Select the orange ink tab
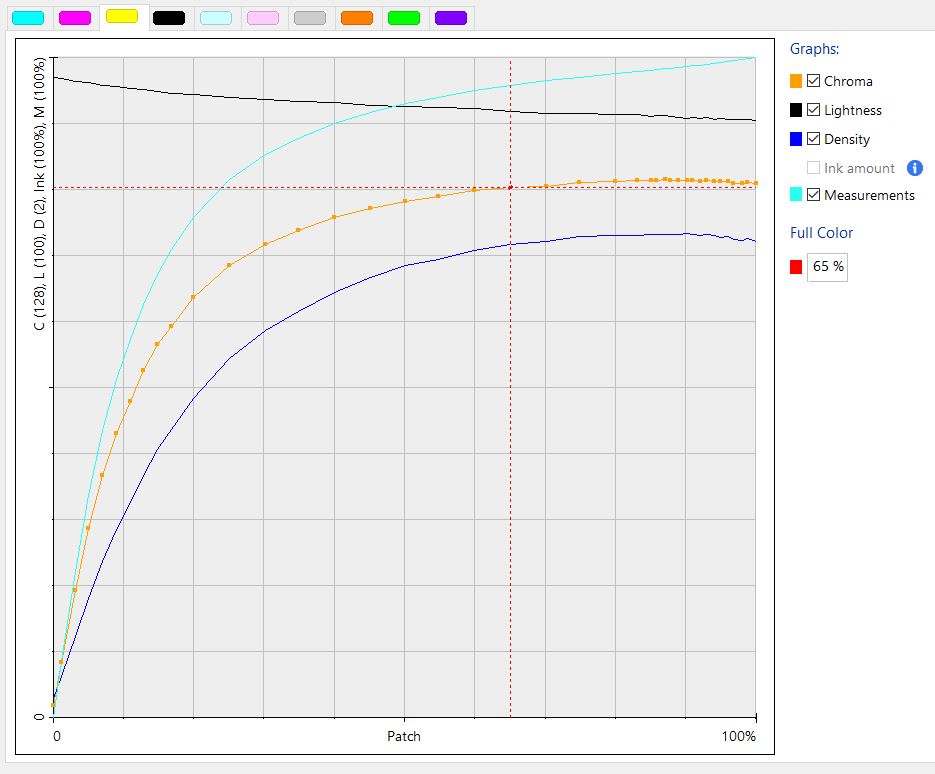Image resolution: width=935 pixels, height=774 pixels. 357,18
